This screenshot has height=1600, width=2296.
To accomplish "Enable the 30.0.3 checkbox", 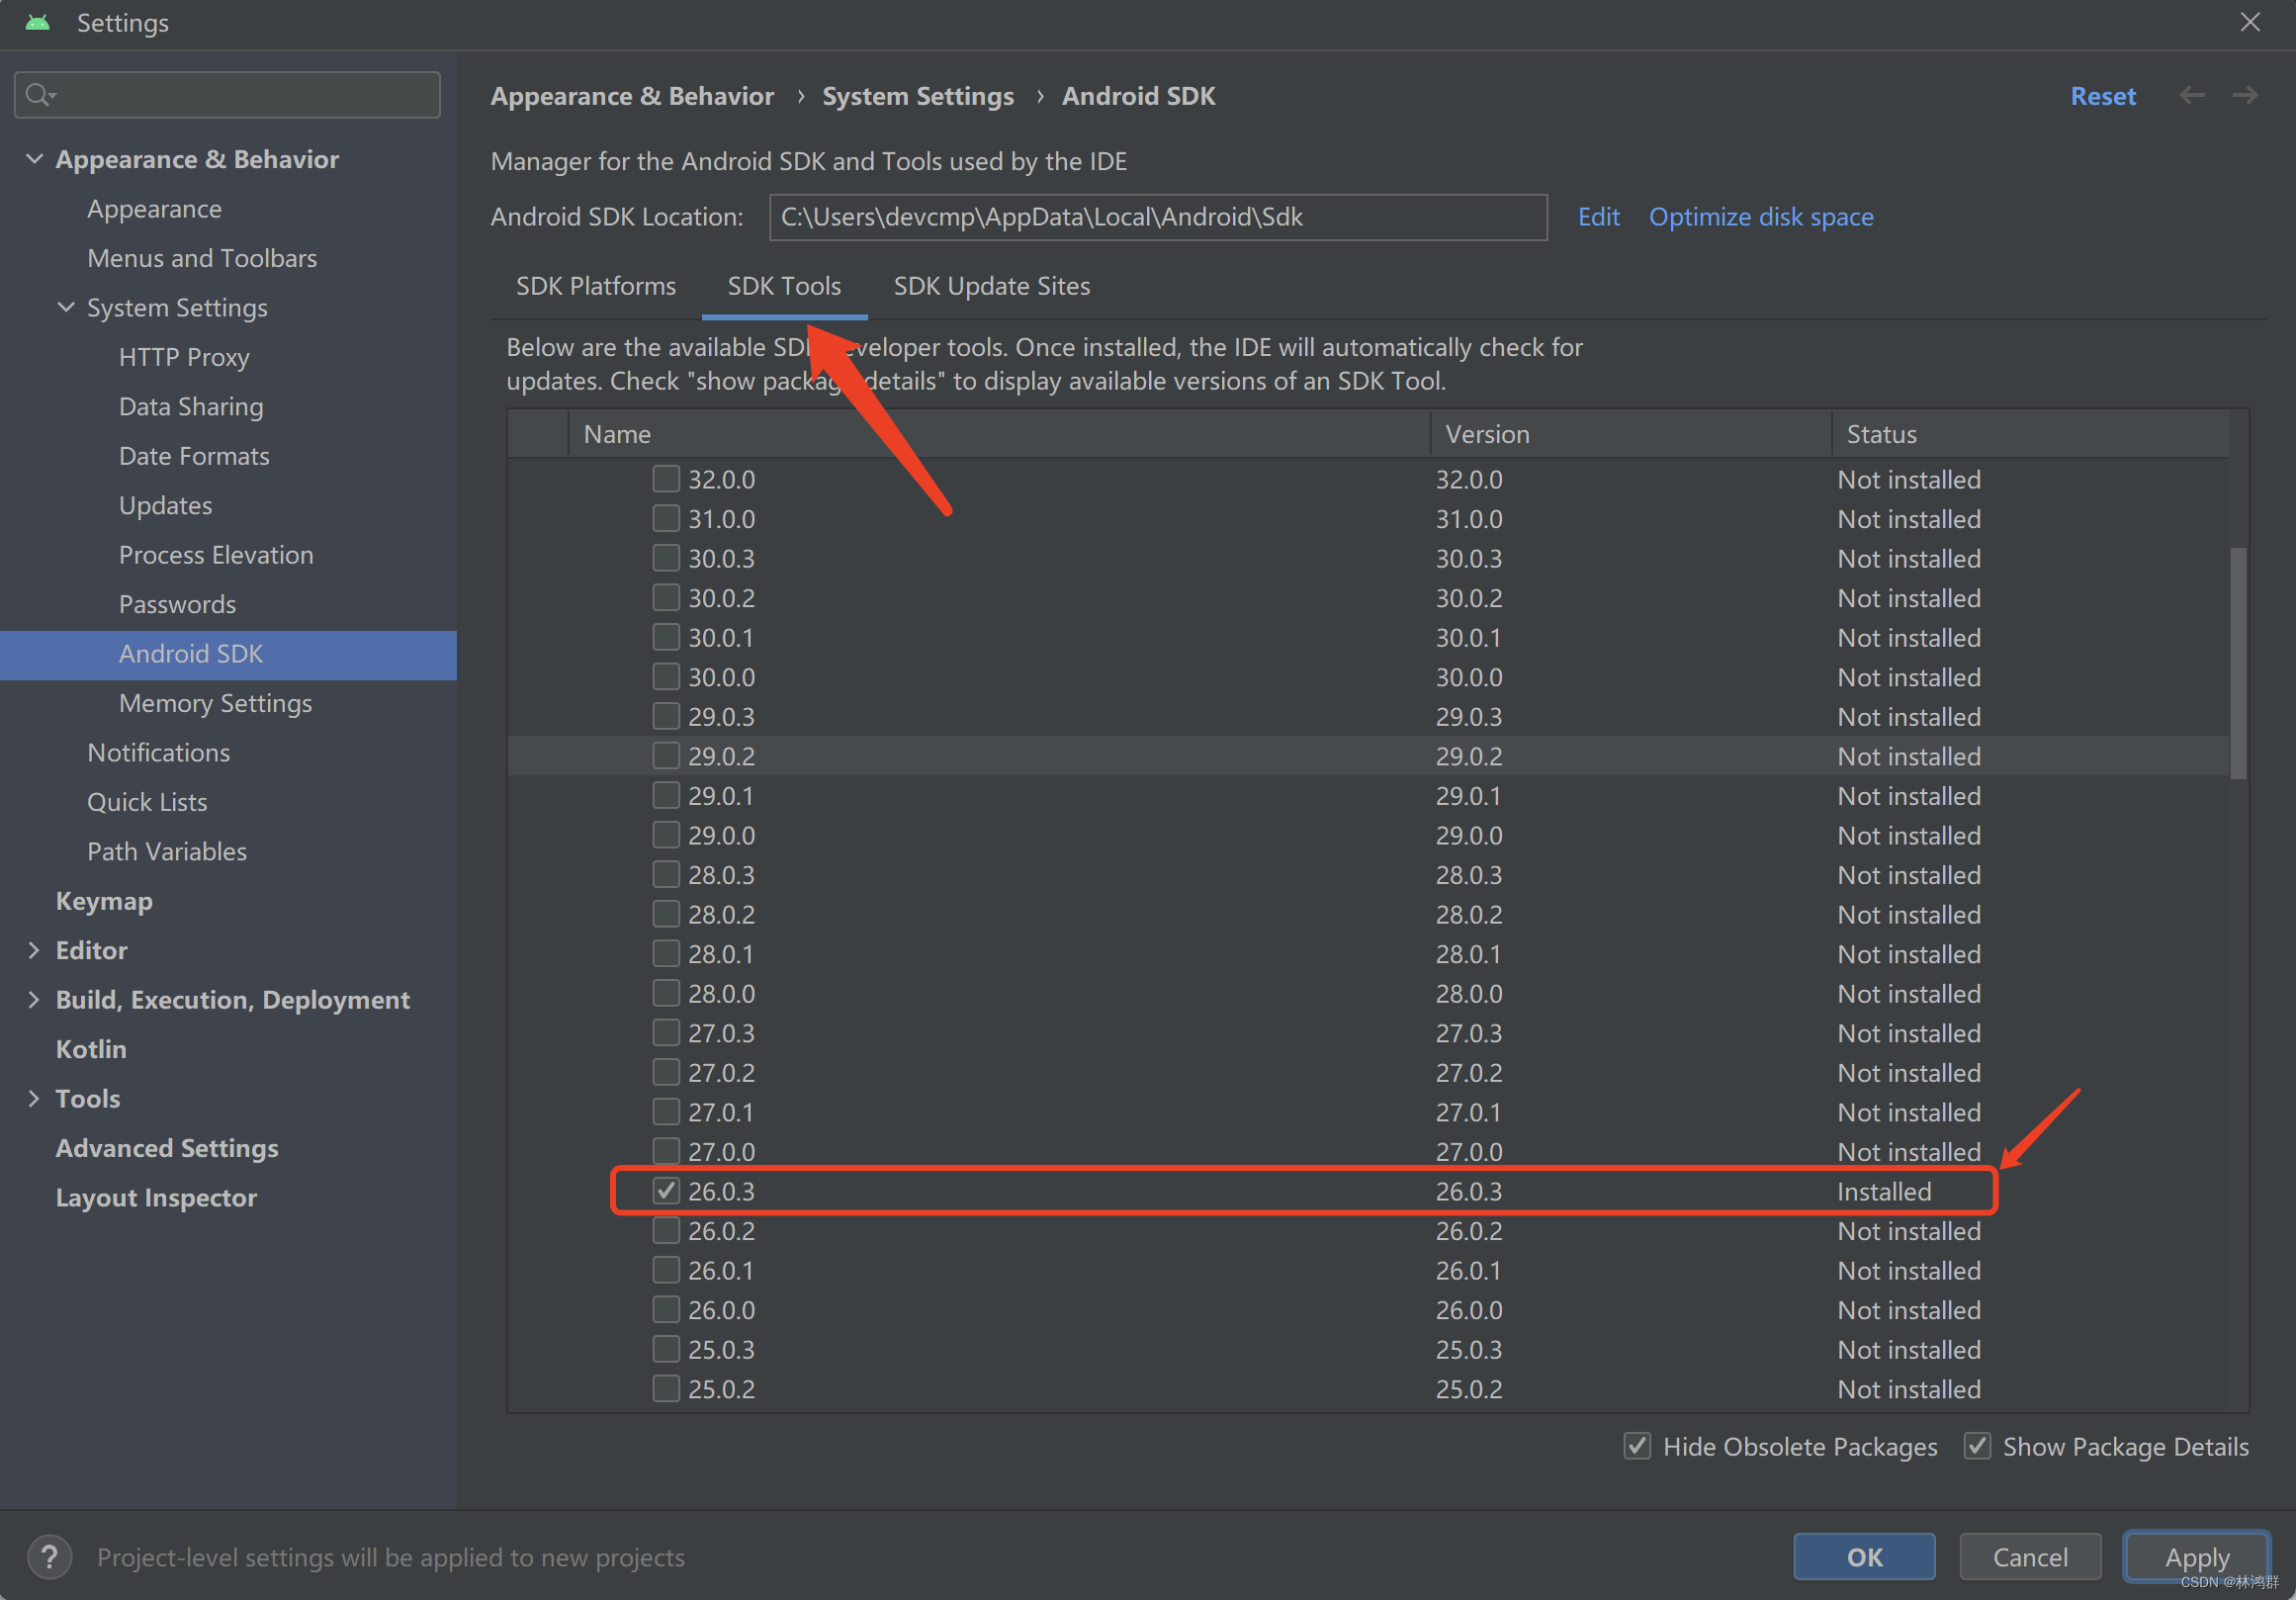I will pyautogui.click(x=666, y=558).
